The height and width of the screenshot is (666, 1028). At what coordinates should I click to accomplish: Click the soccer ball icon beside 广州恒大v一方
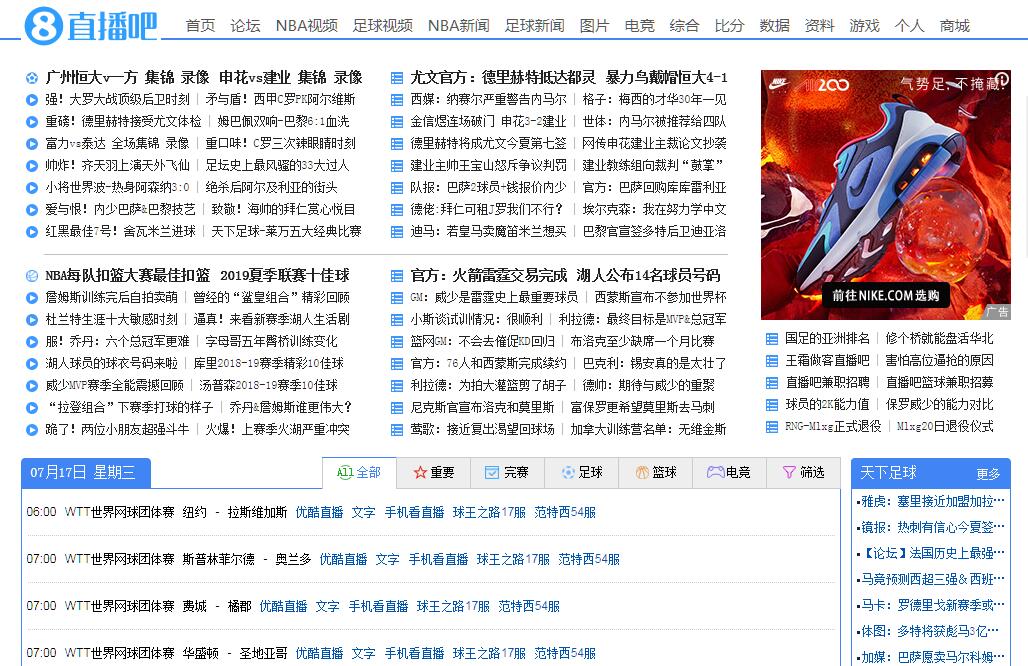click(x=33, y=78)
